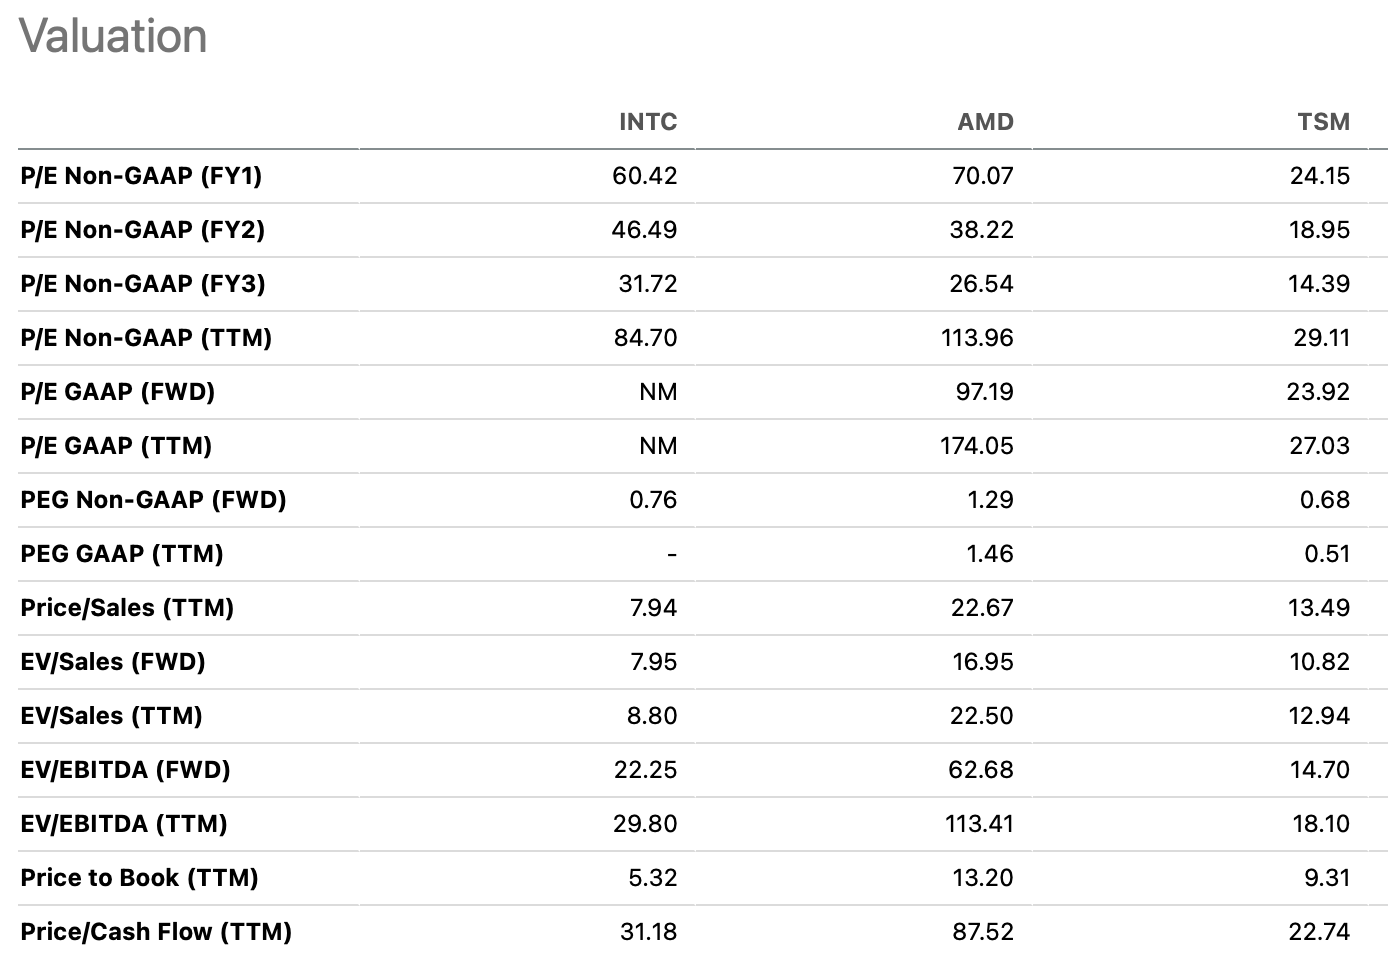Click the TSM column header
1388x978 pixels.
pos(1323,122)
